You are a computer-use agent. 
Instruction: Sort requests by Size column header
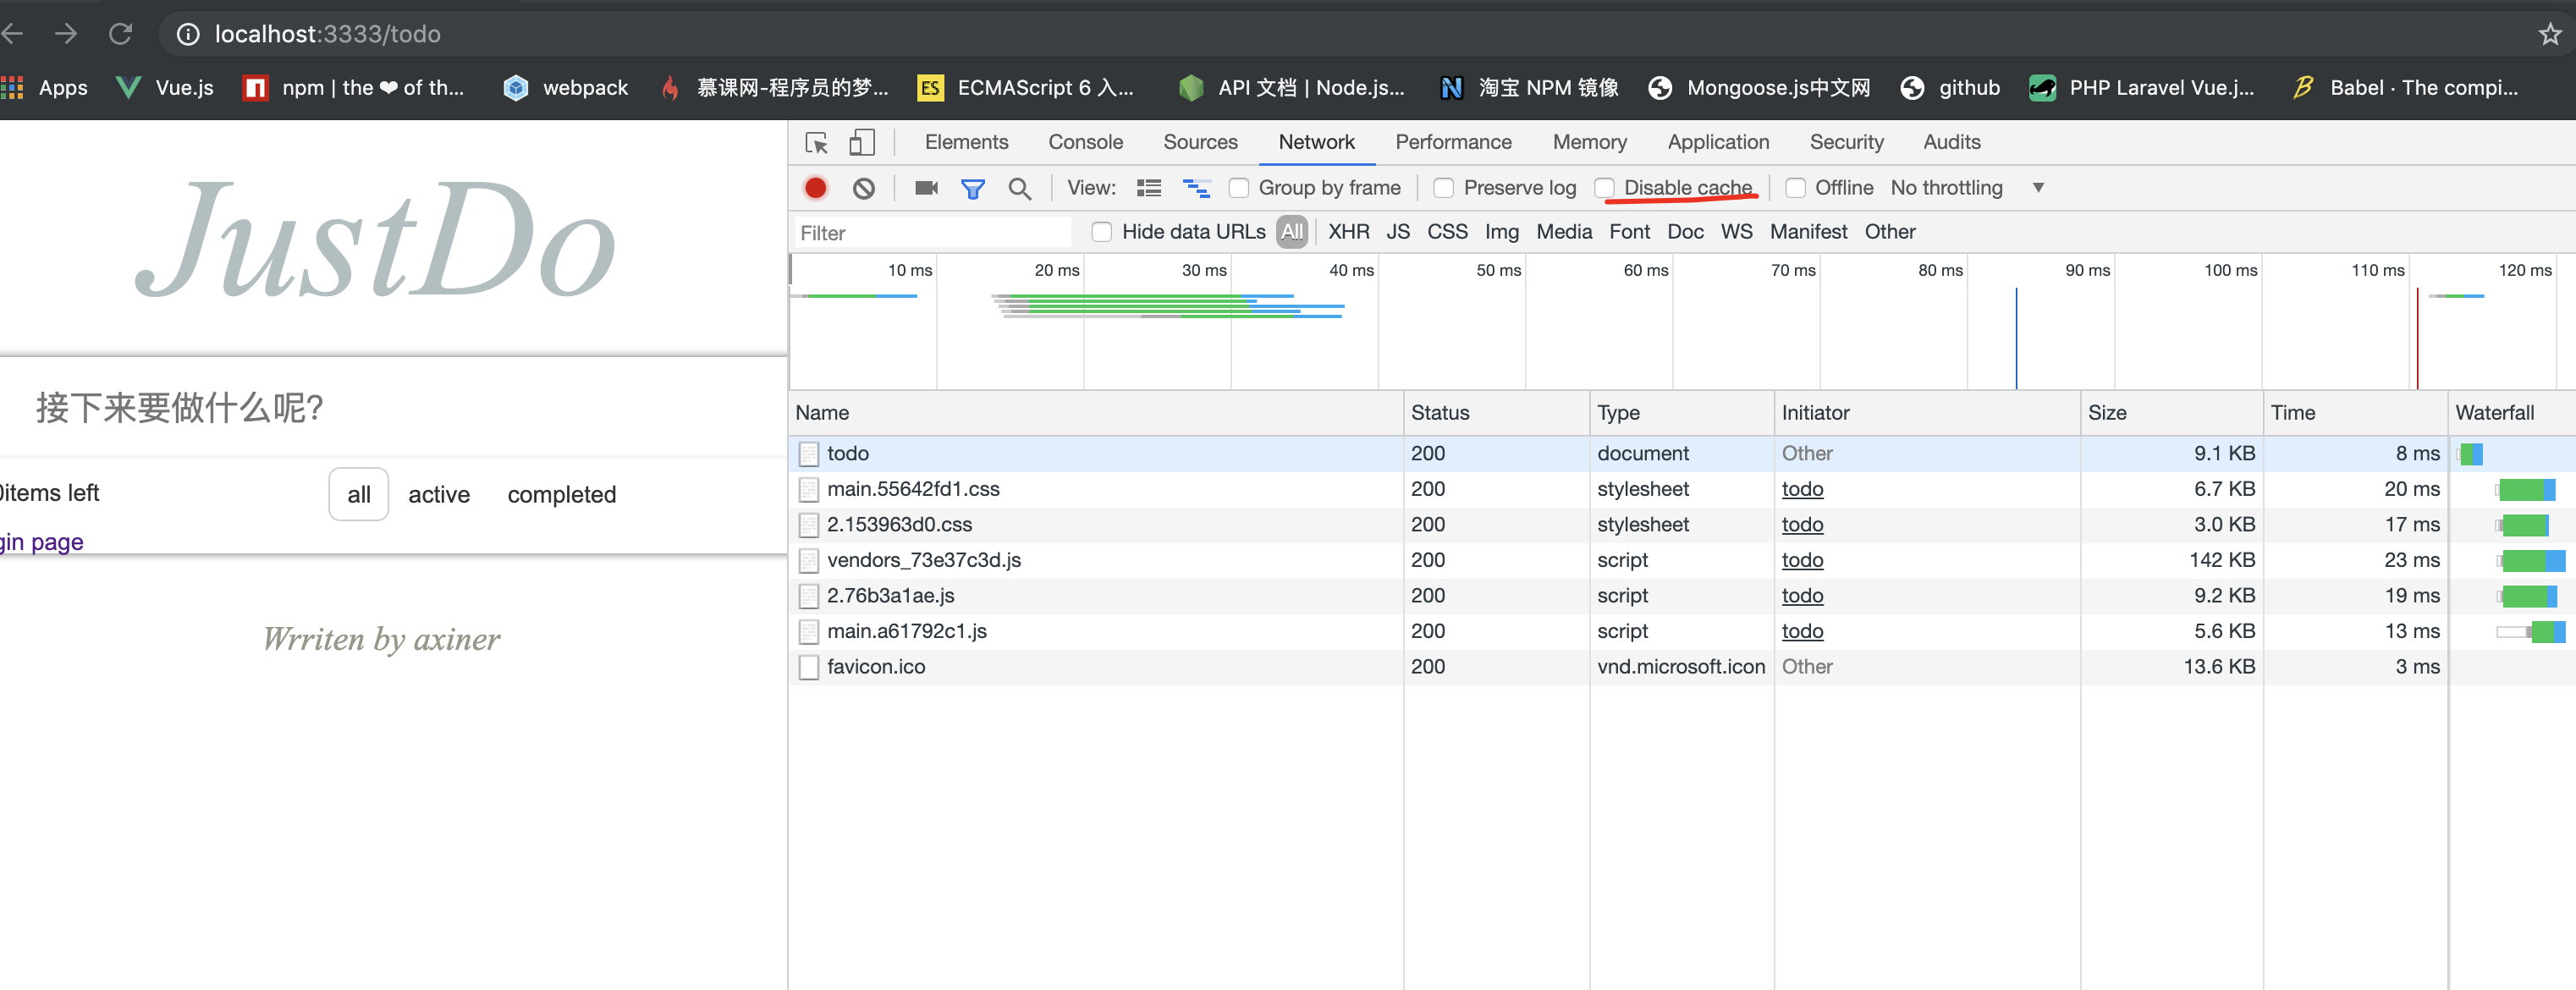2171,413
